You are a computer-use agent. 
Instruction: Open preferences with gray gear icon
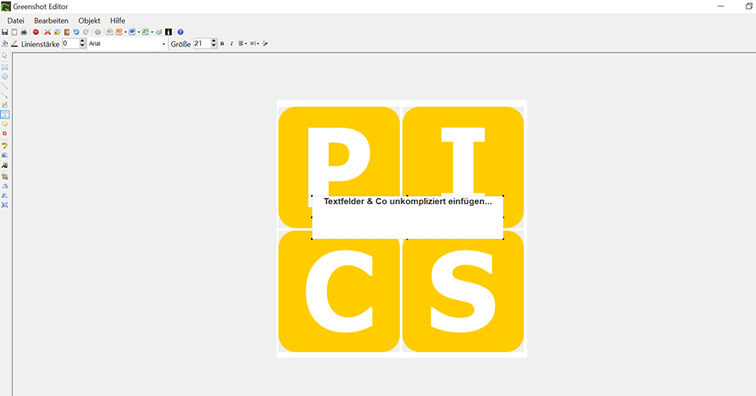tap(97, 32)
